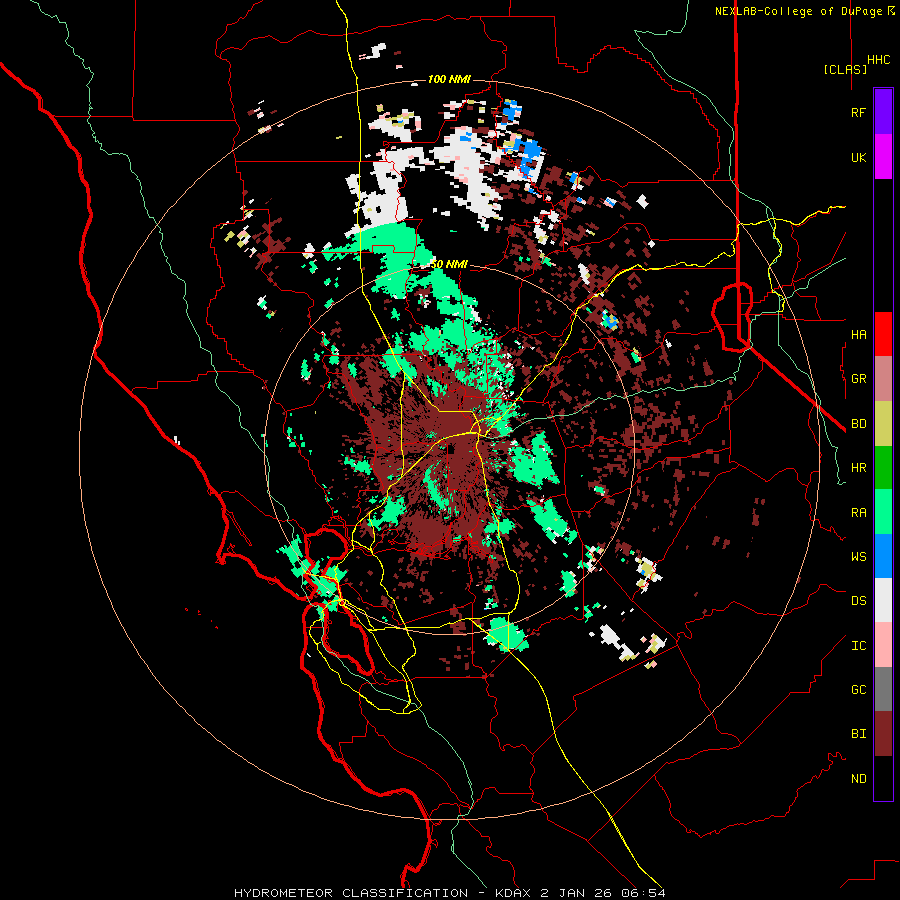
Task: Click the ND legend label
Action: [x=858, y=779]
